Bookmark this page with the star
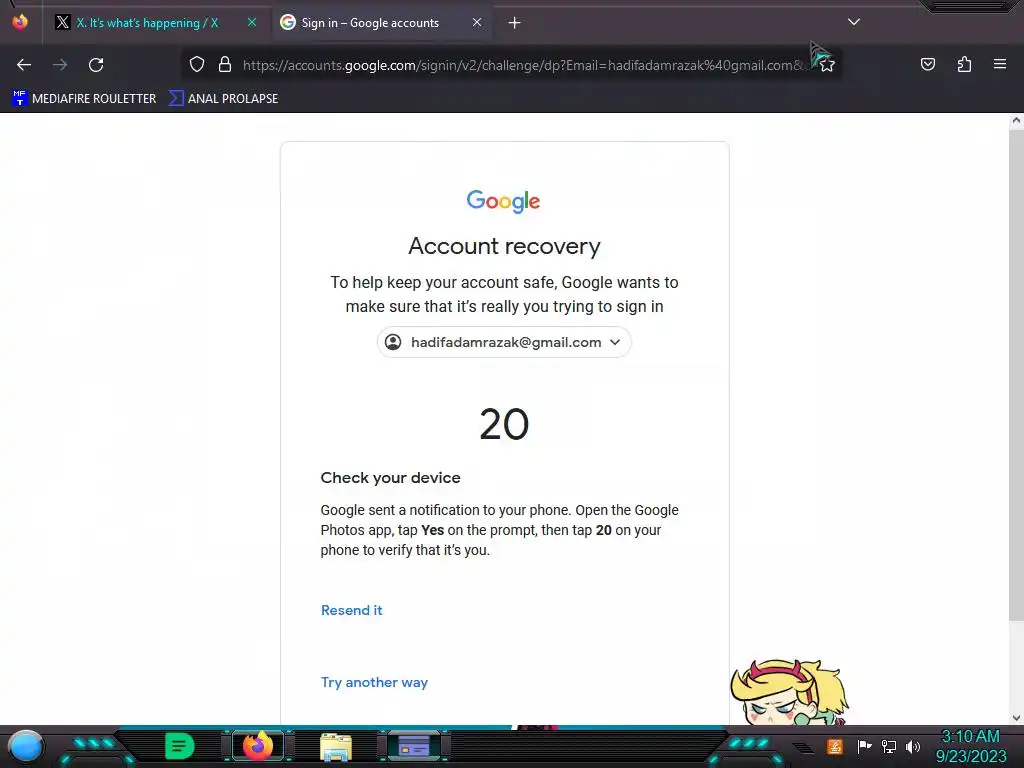 coord(827,65)
